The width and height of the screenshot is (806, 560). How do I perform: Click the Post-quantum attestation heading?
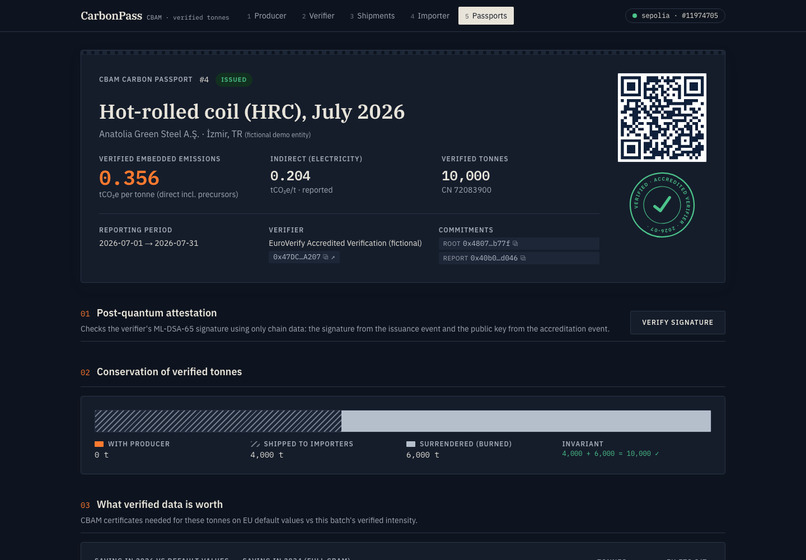click(157, 313)
